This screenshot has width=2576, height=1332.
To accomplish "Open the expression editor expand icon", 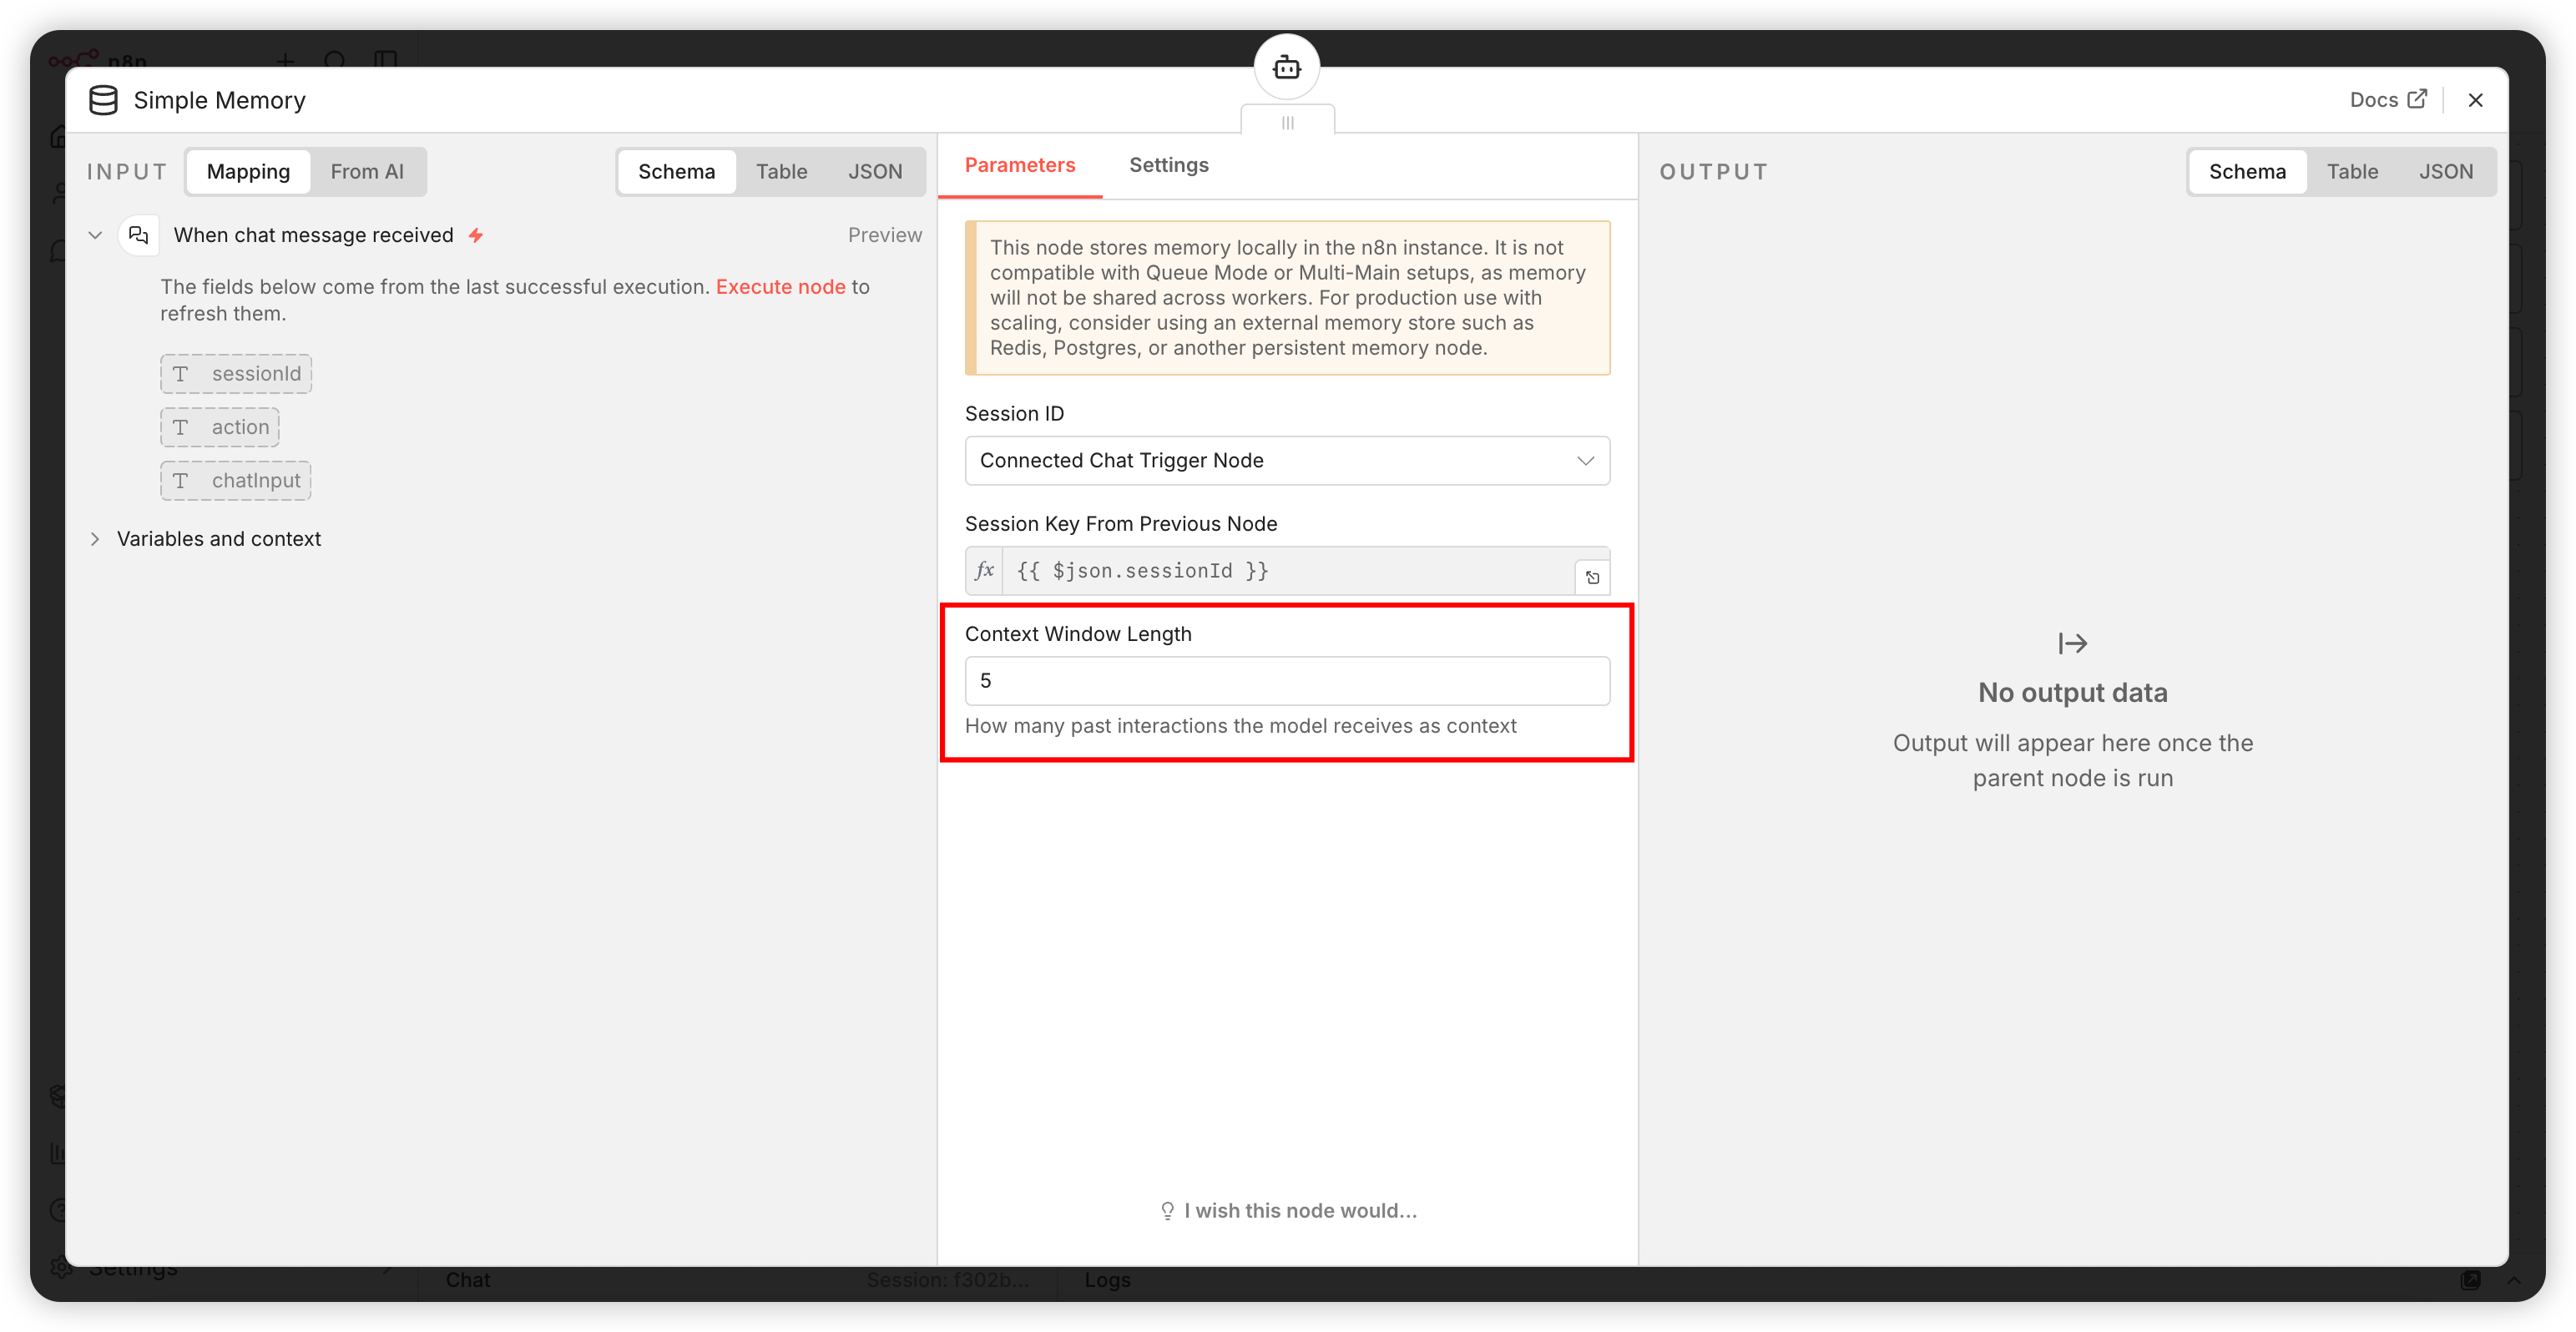I will [x=1592, y=577].
